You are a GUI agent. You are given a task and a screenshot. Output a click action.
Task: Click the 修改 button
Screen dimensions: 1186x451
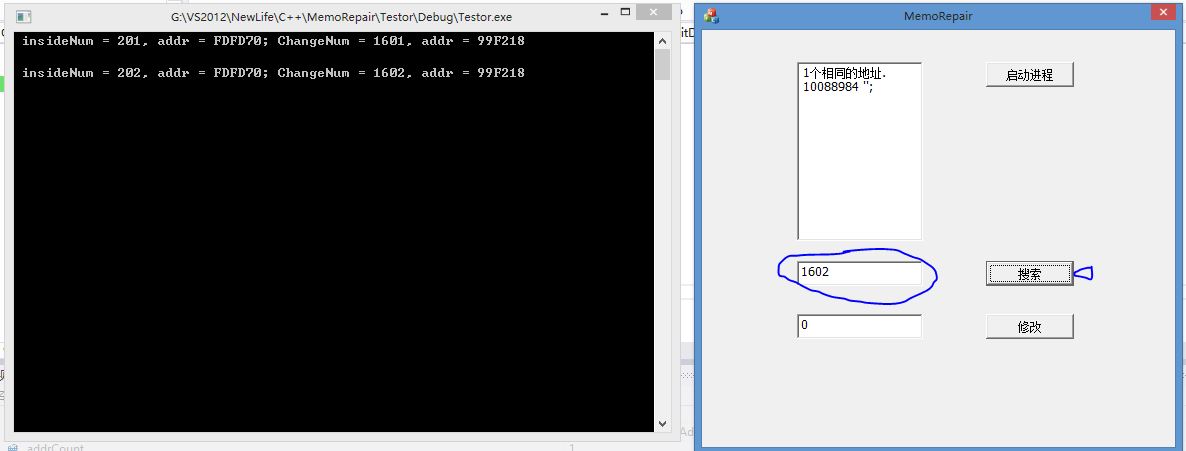(x=1029, y=327)
